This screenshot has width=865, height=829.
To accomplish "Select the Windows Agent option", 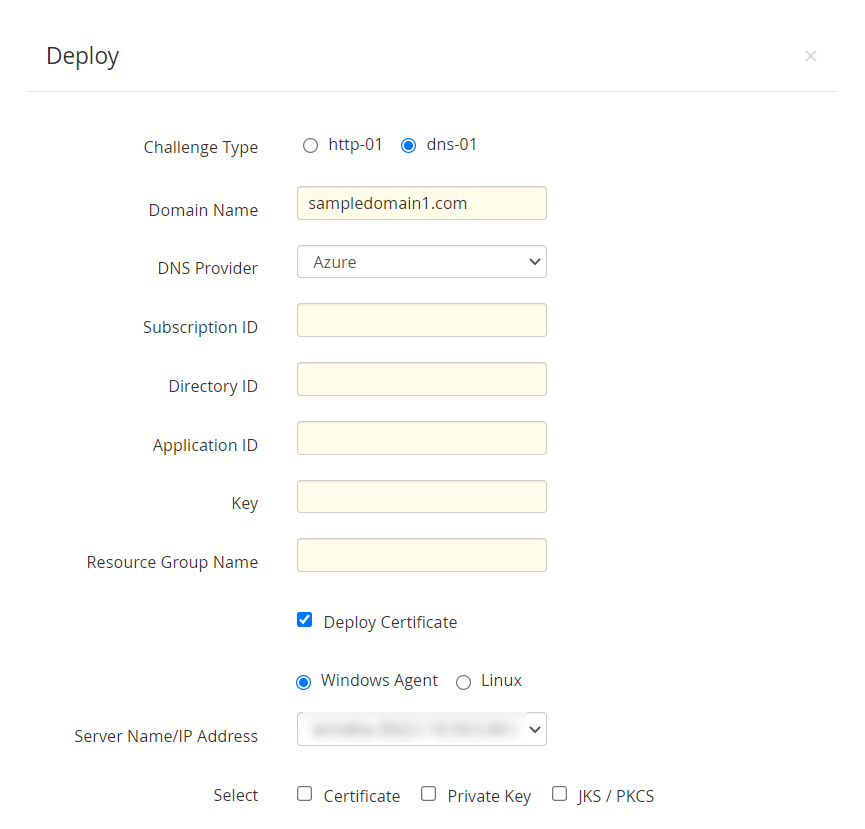I will click(x=303, y=682).
